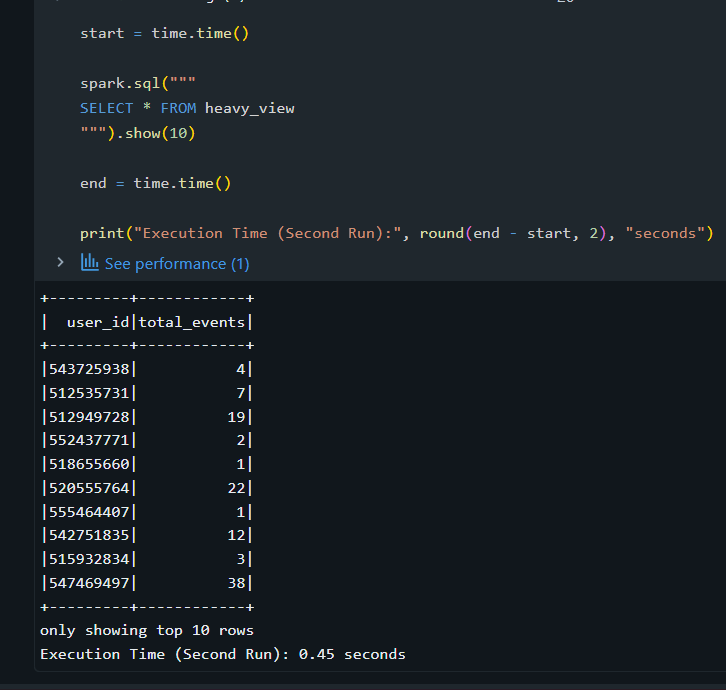Expand the See performance chevron
The width and height of the screenshot is (726, 690).
coord(60,263)
